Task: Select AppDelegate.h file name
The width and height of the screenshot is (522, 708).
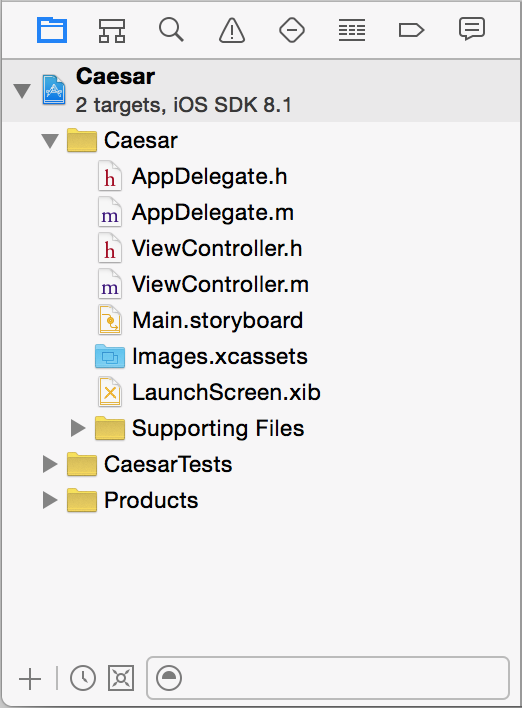Action: click(x=210, y=177)
